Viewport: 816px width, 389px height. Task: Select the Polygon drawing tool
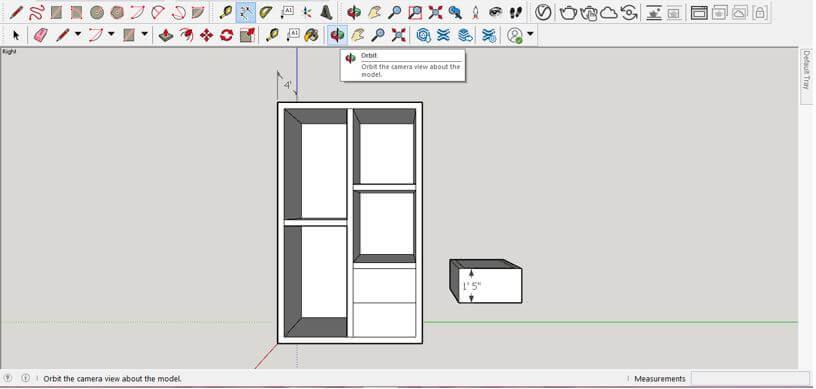[117, 12]
